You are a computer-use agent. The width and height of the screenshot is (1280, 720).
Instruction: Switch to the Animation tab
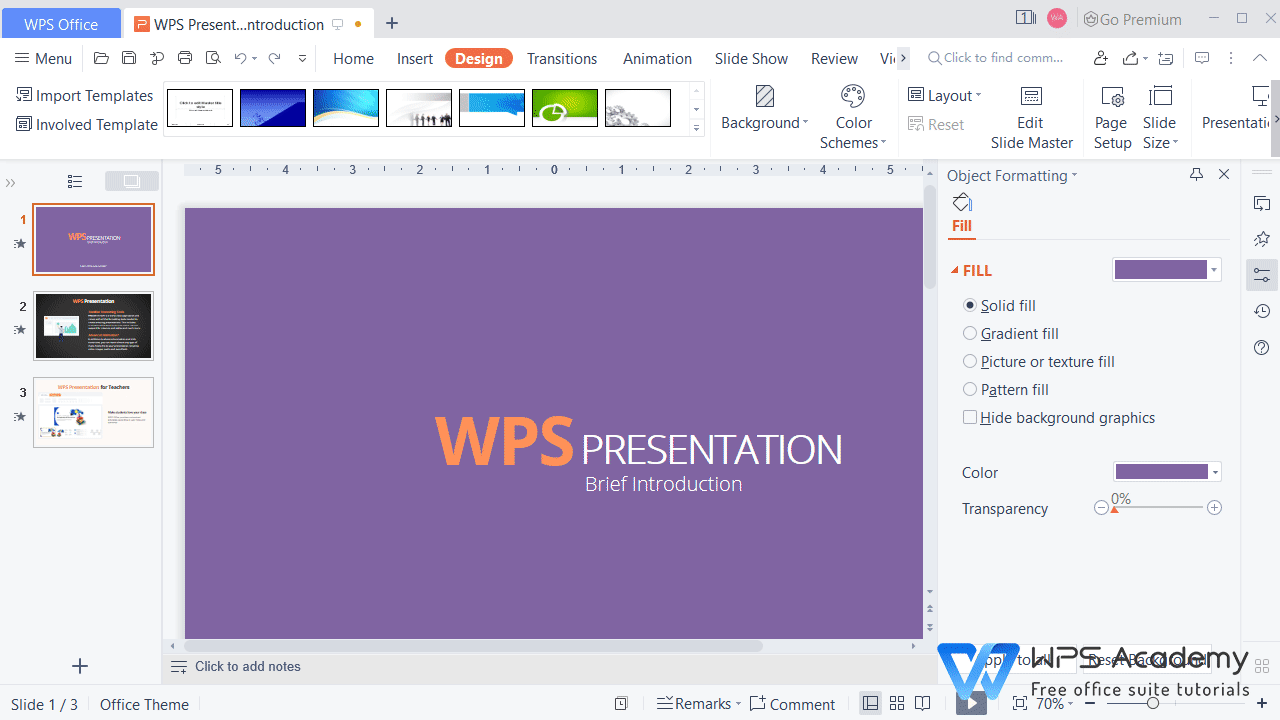click(x=657, y=58)
